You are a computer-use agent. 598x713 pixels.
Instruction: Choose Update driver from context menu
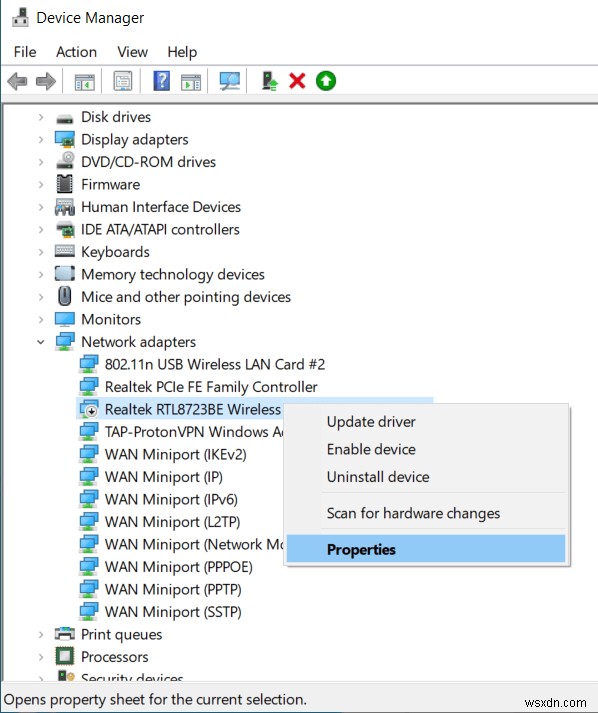(x=426, y=422)
